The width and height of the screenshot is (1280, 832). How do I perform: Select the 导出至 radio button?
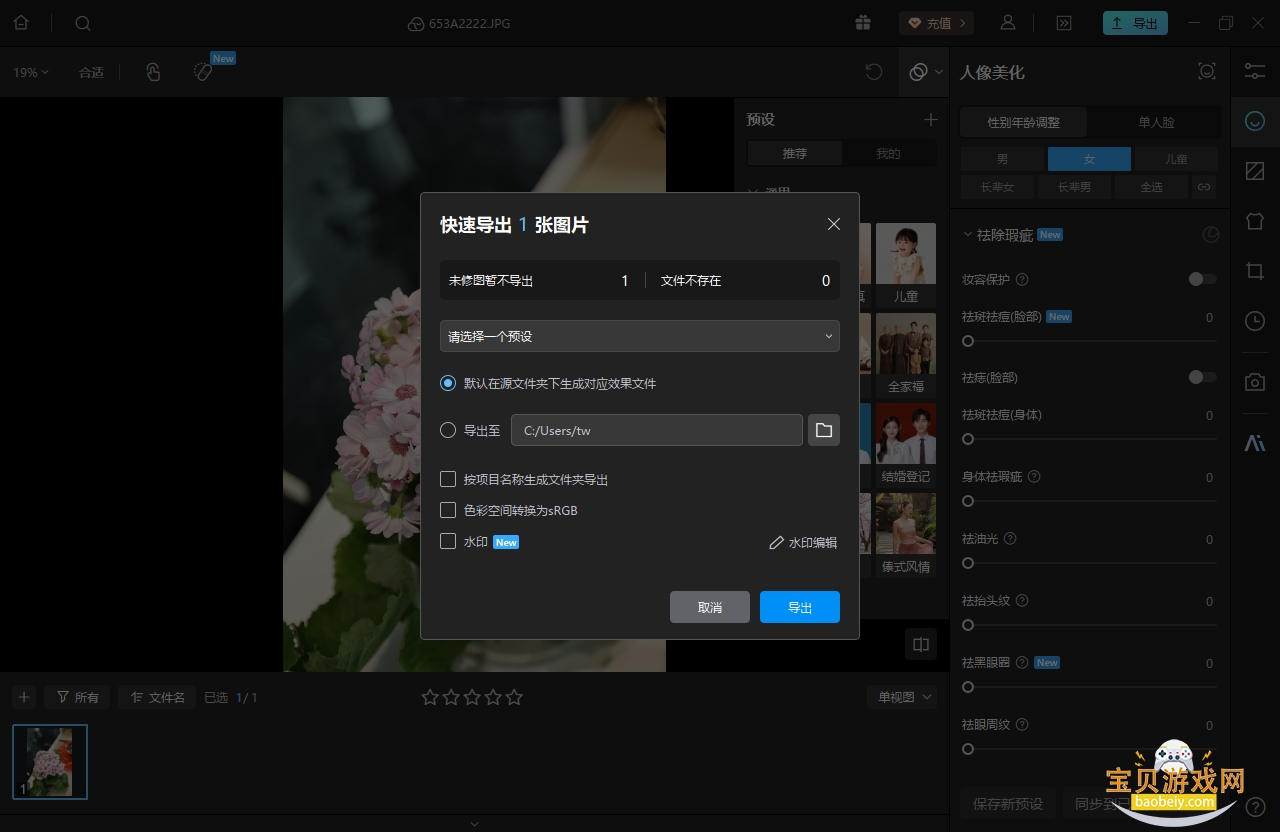448,431
